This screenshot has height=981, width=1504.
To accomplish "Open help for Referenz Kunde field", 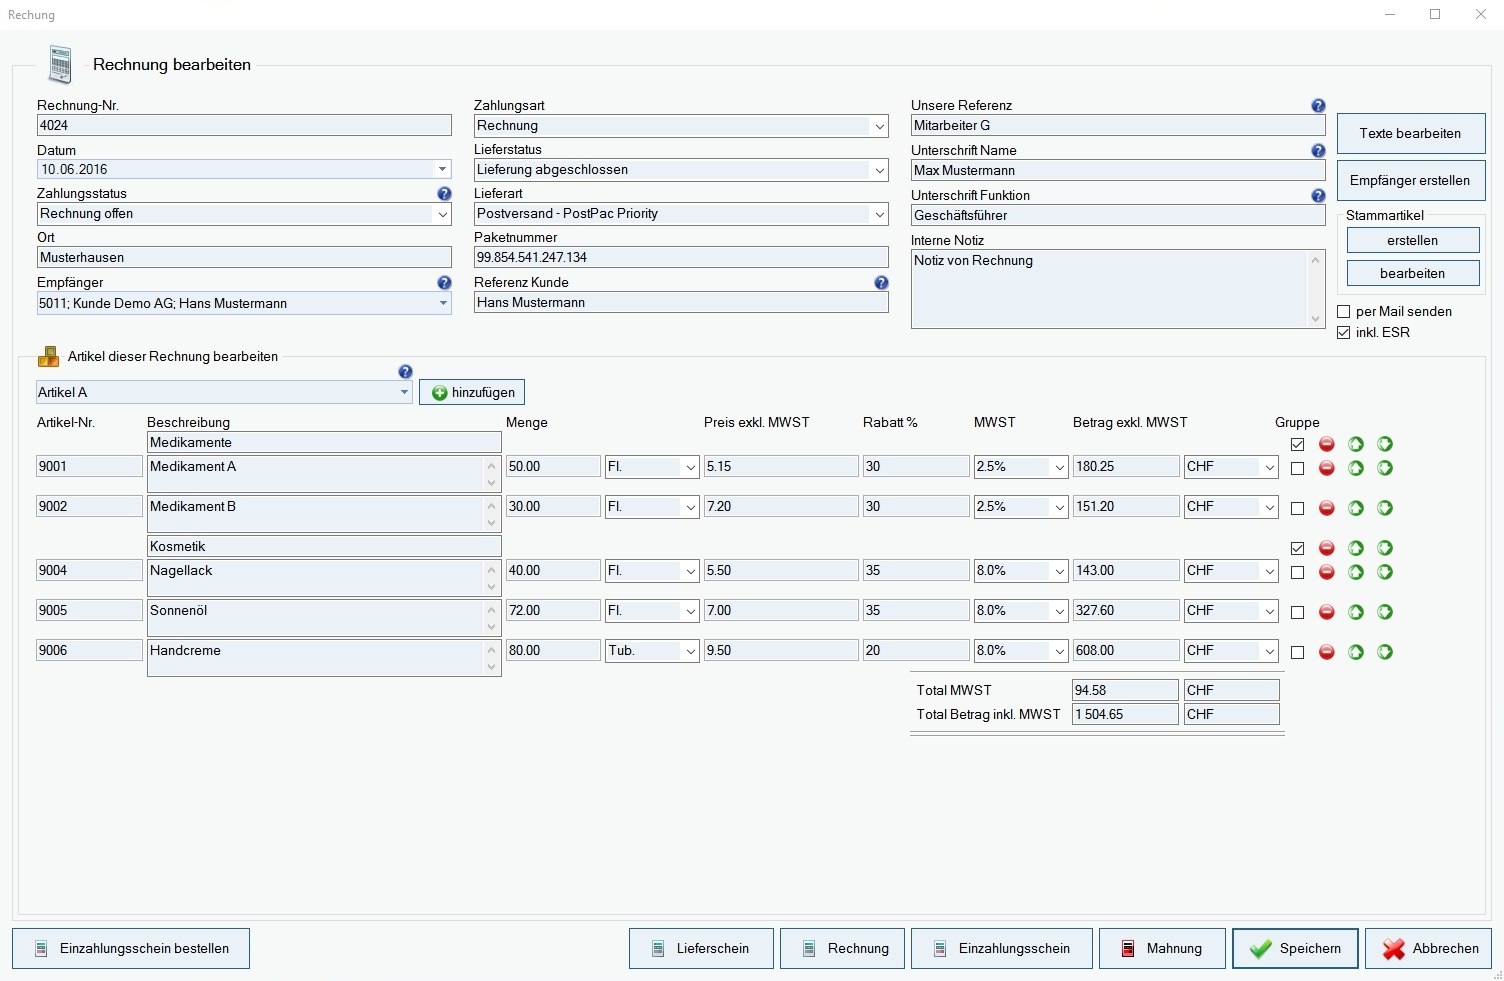I will pyautogui.click(x=881, y=283).
